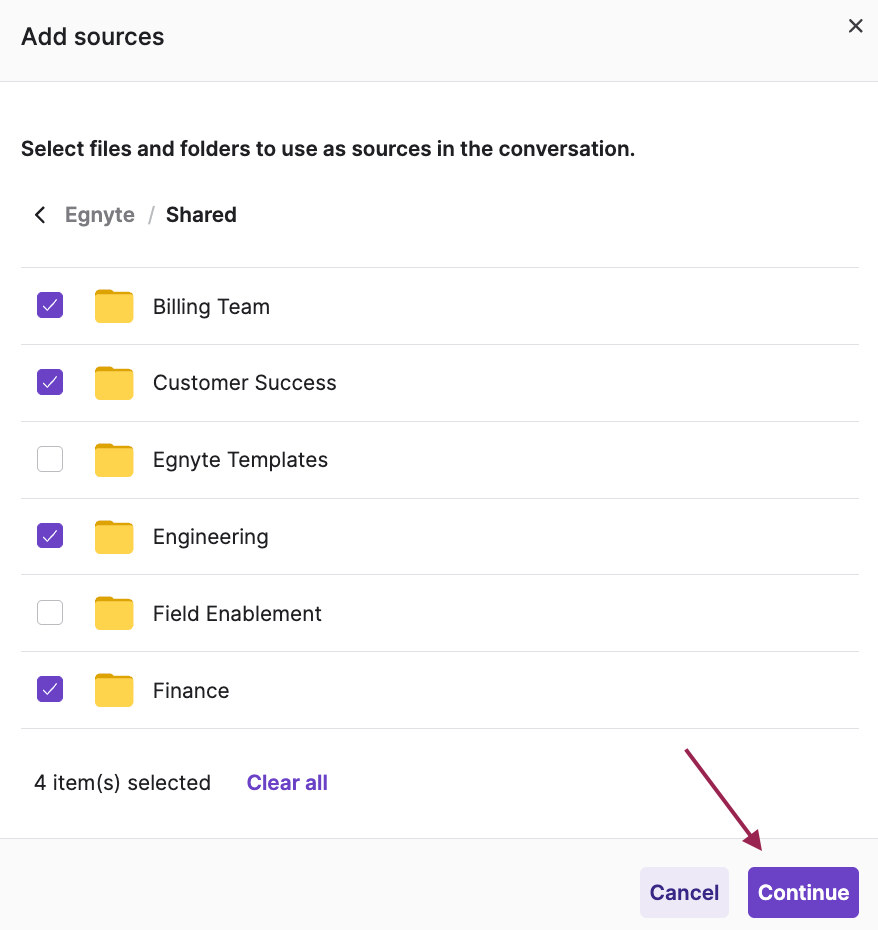
Task: Clear all selected items
Action: coord(287,783)
